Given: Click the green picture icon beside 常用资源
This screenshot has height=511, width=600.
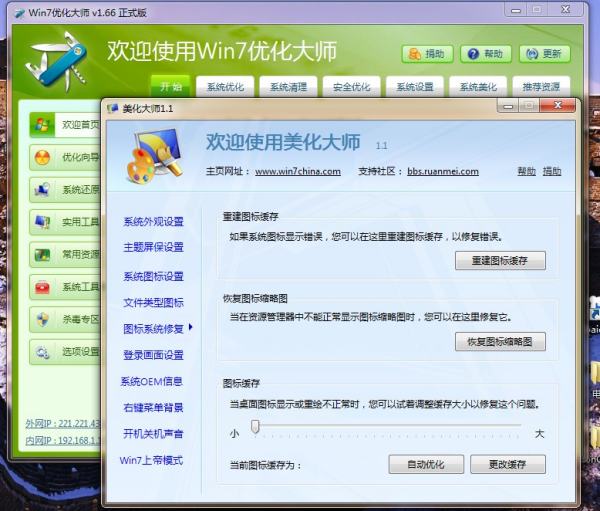Looking at the screenshot, I should [x=42, y=254].
